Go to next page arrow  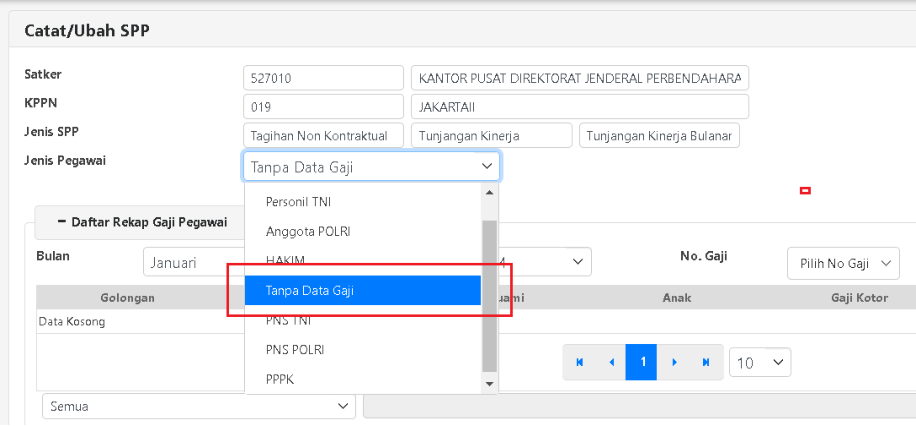(674, 362)
